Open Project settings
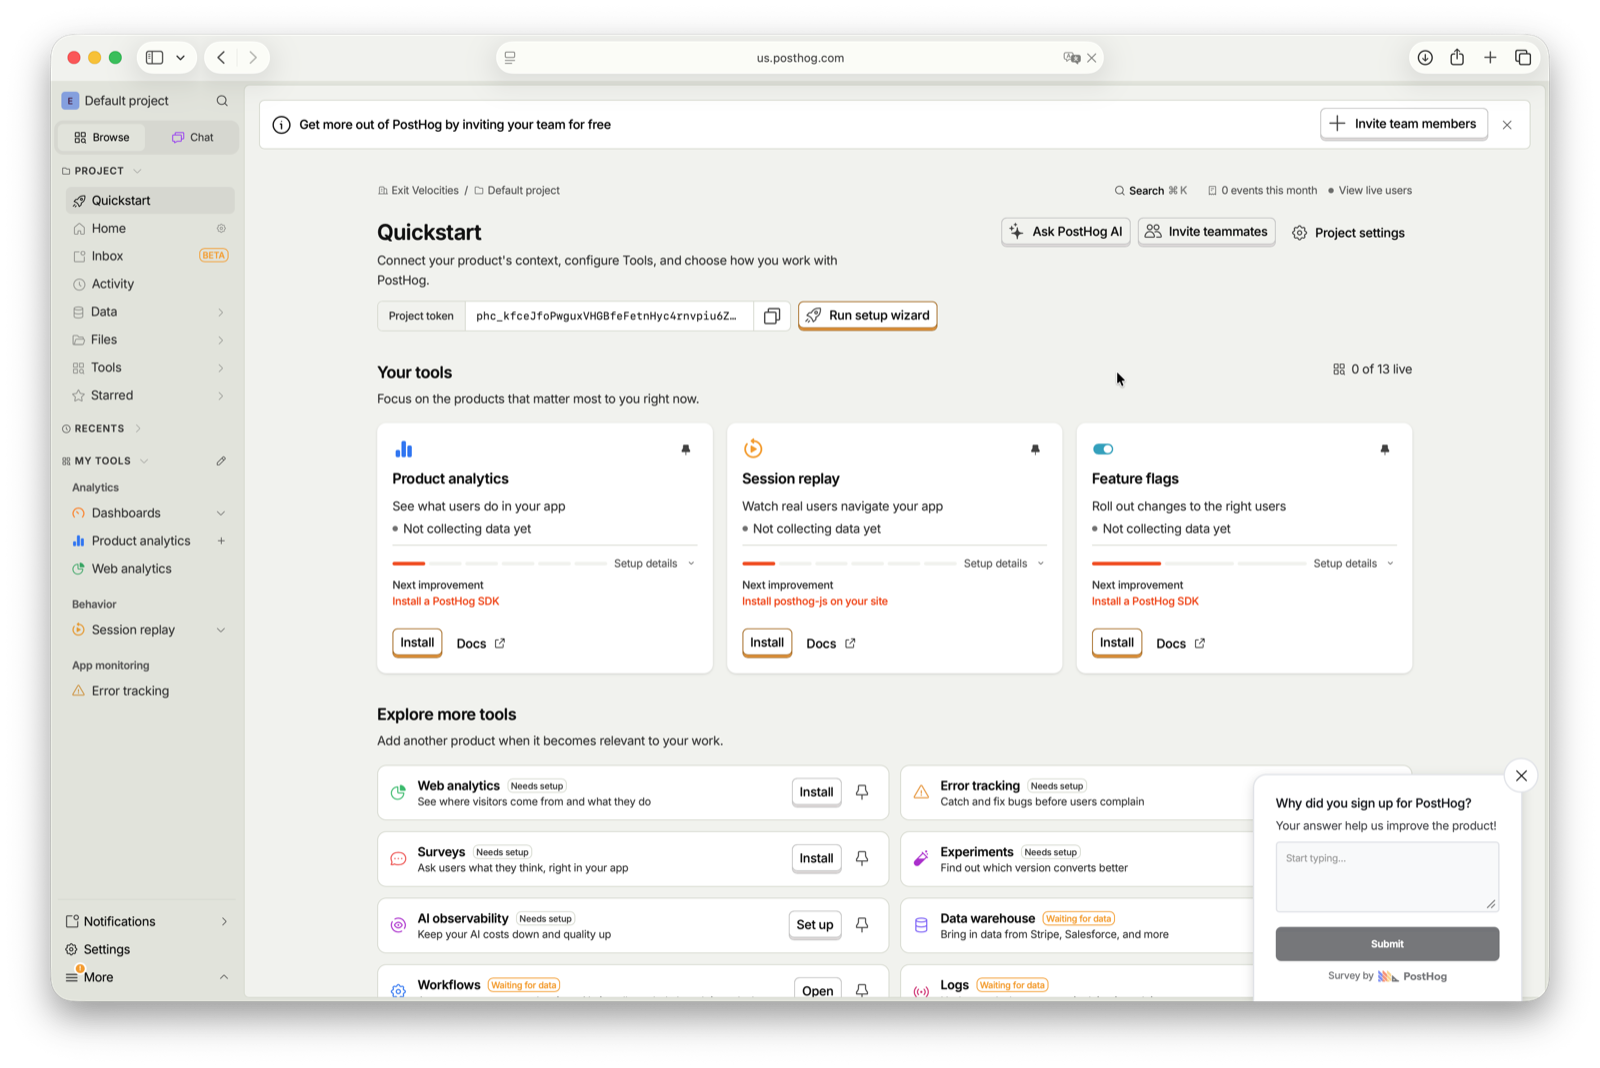The height and width of the screenshot is (1068, 1600). pos(1349,233)
